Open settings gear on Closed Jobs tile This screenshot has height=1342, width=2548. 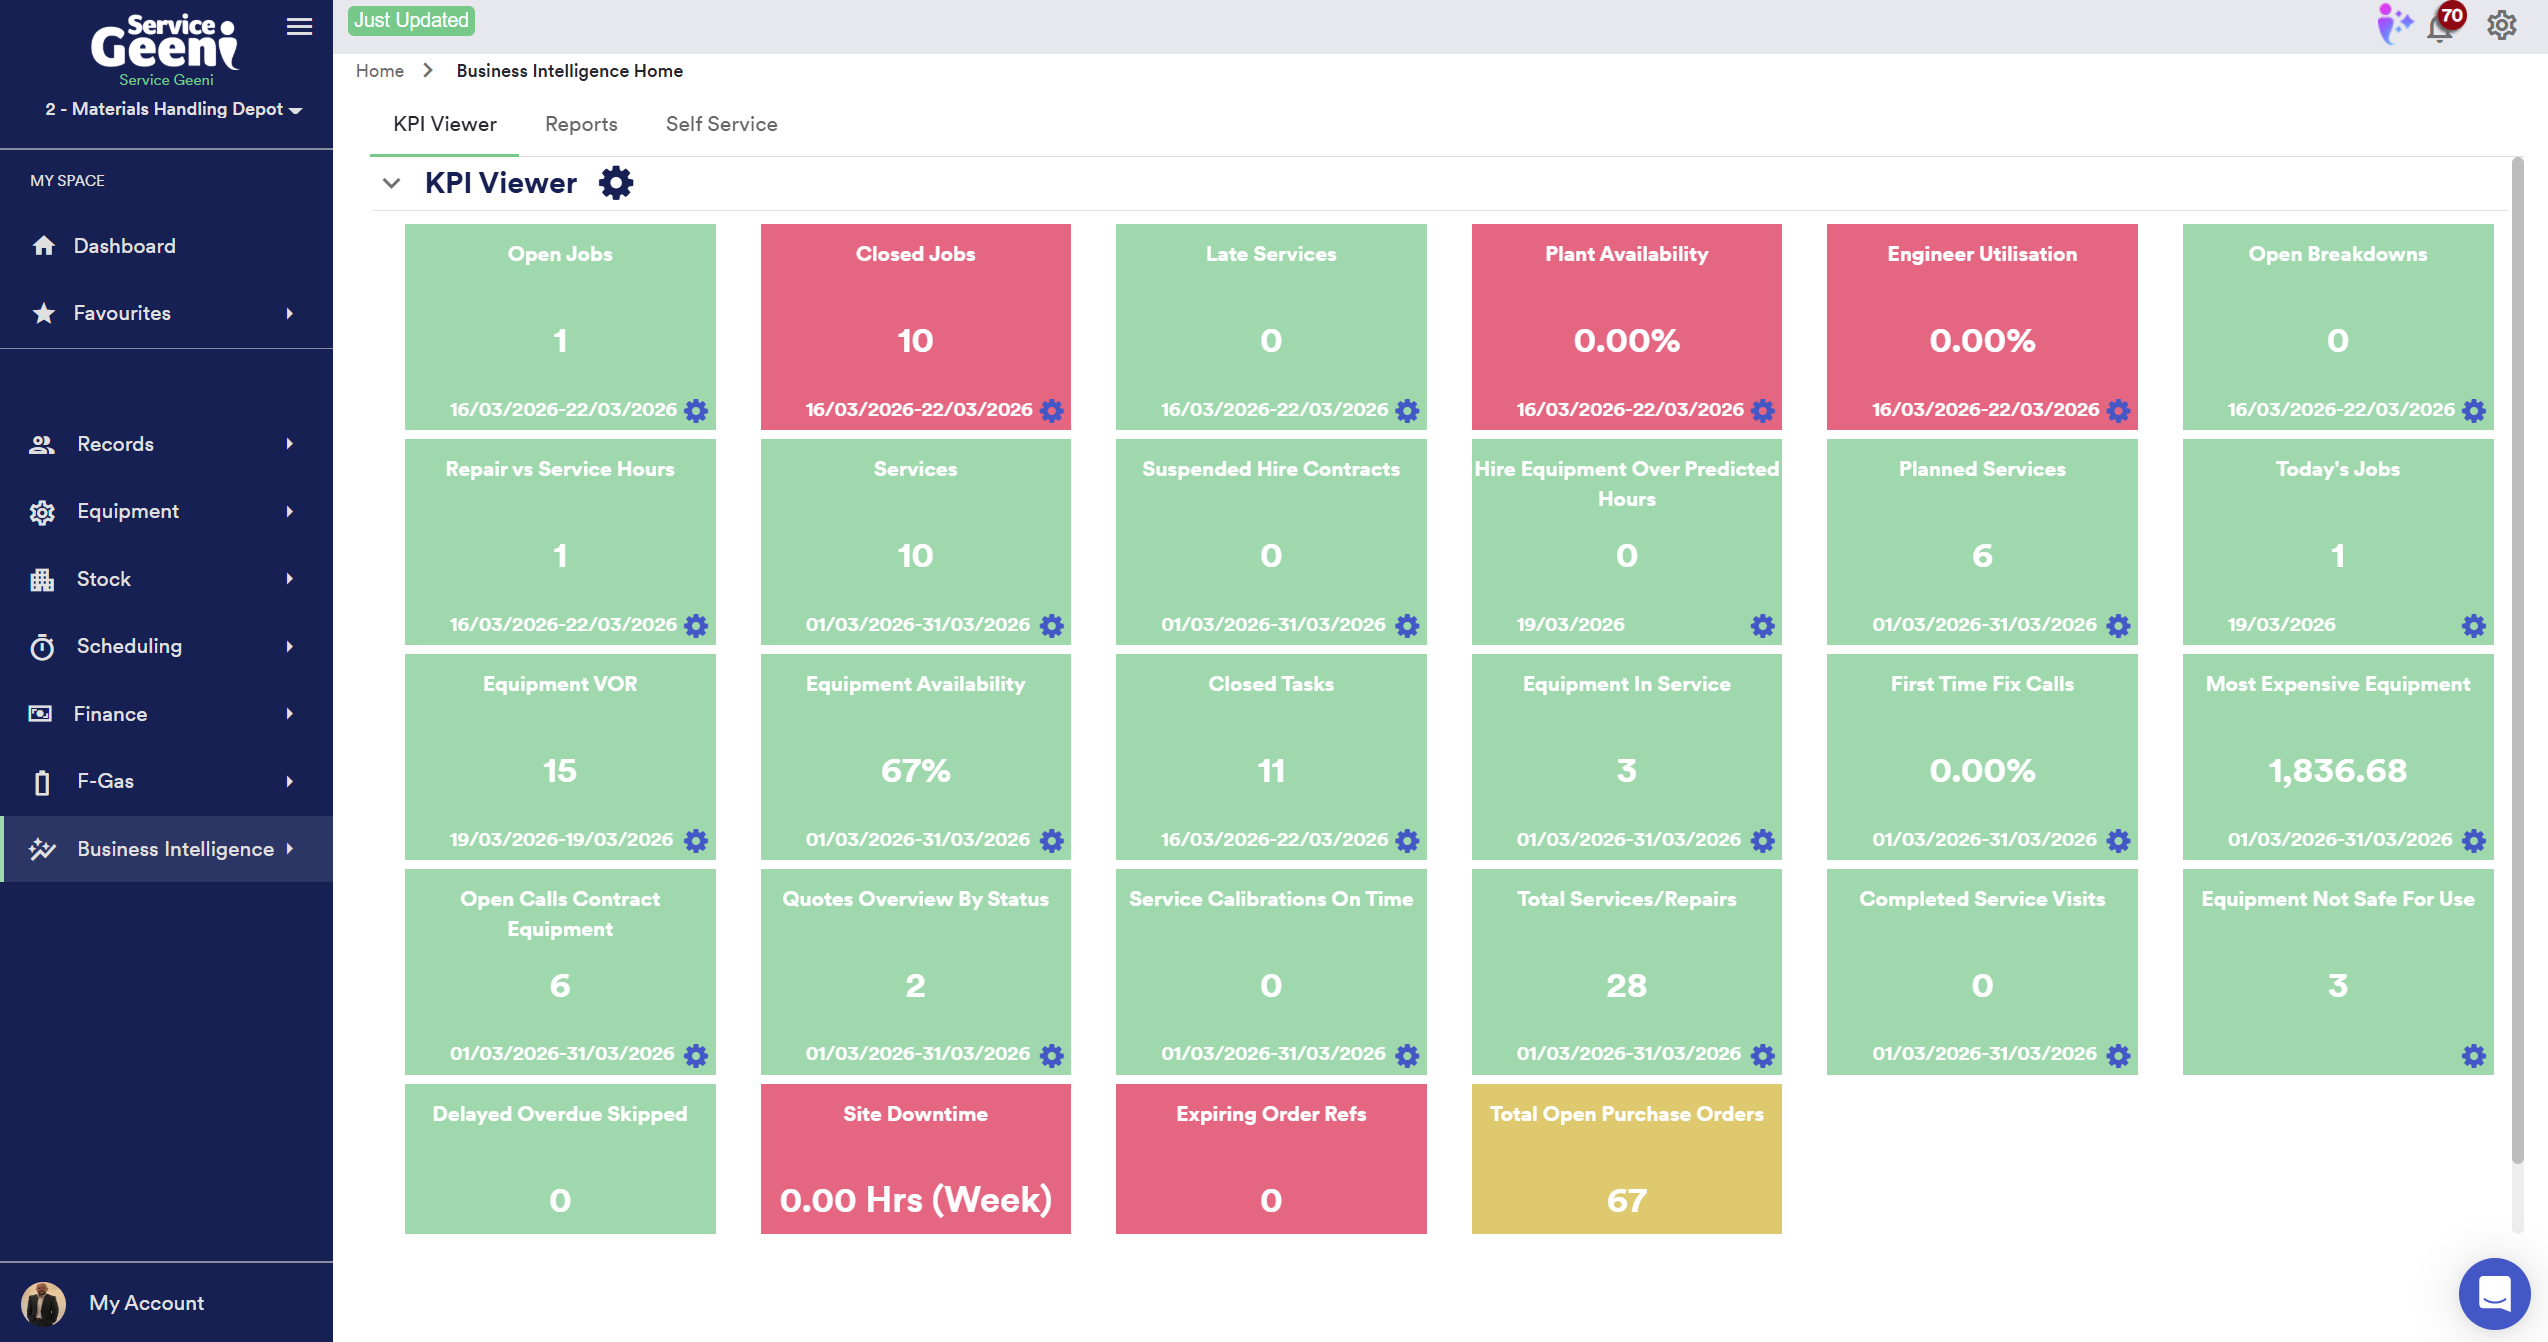click(1052, 411)
